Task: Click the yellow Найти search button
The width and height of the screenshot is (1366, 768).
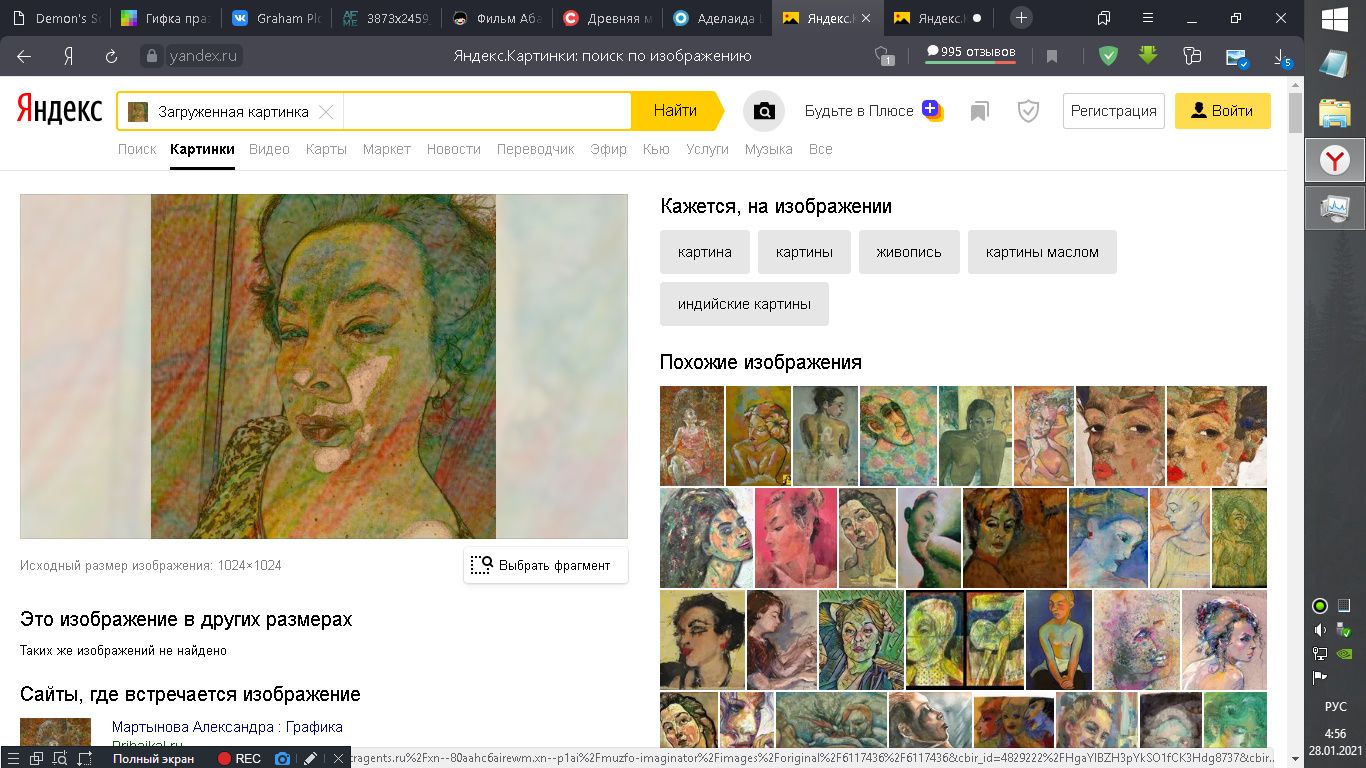Action: [x=677, y=111]
